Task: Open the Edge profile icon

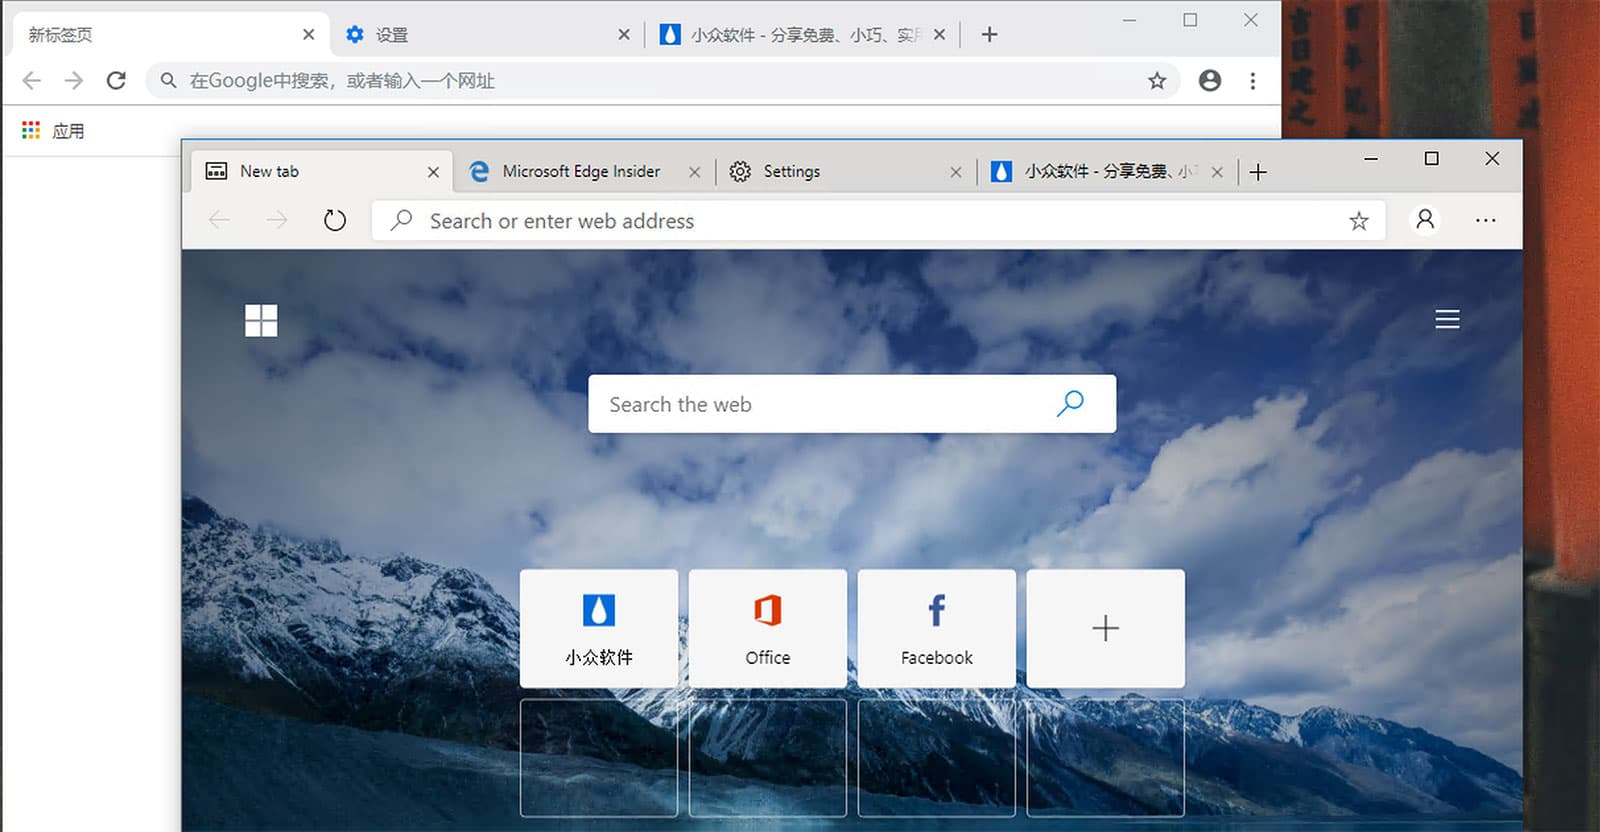Action: point(1425,219)
